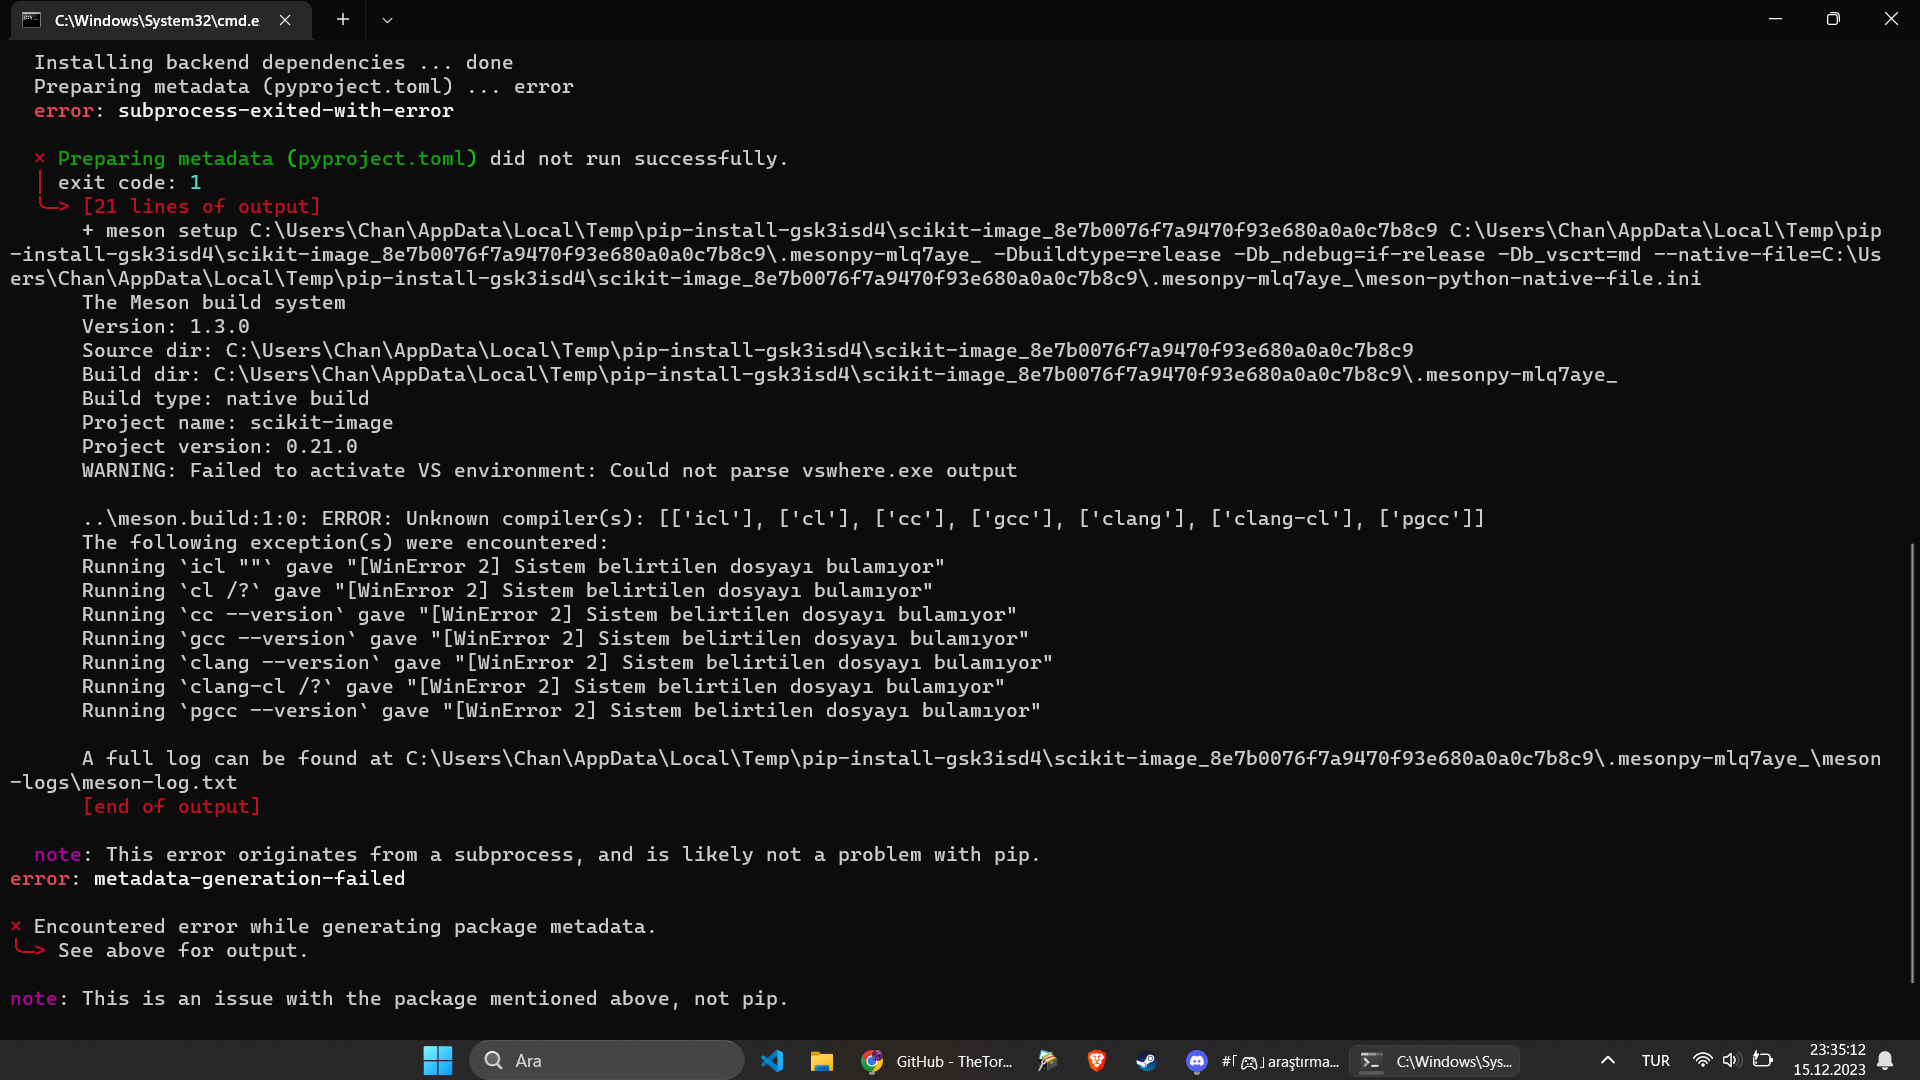Open Steam from the taskbar
Image resolution: width=1920 pixels, height=1080 pixels.
point(1146,1061)
